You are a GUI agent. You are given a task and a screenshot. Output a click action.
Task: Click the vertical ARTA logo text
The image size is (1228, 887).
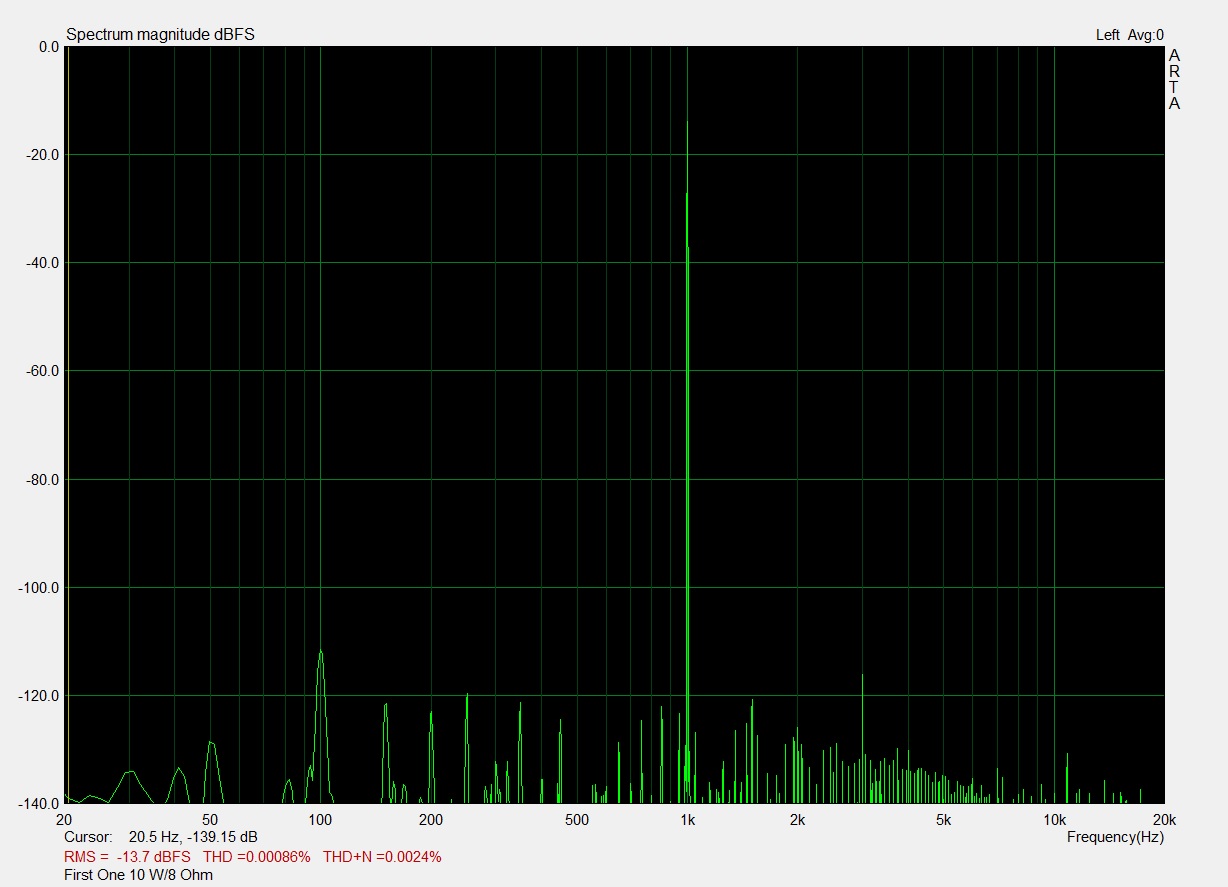tap(1175, 79)
